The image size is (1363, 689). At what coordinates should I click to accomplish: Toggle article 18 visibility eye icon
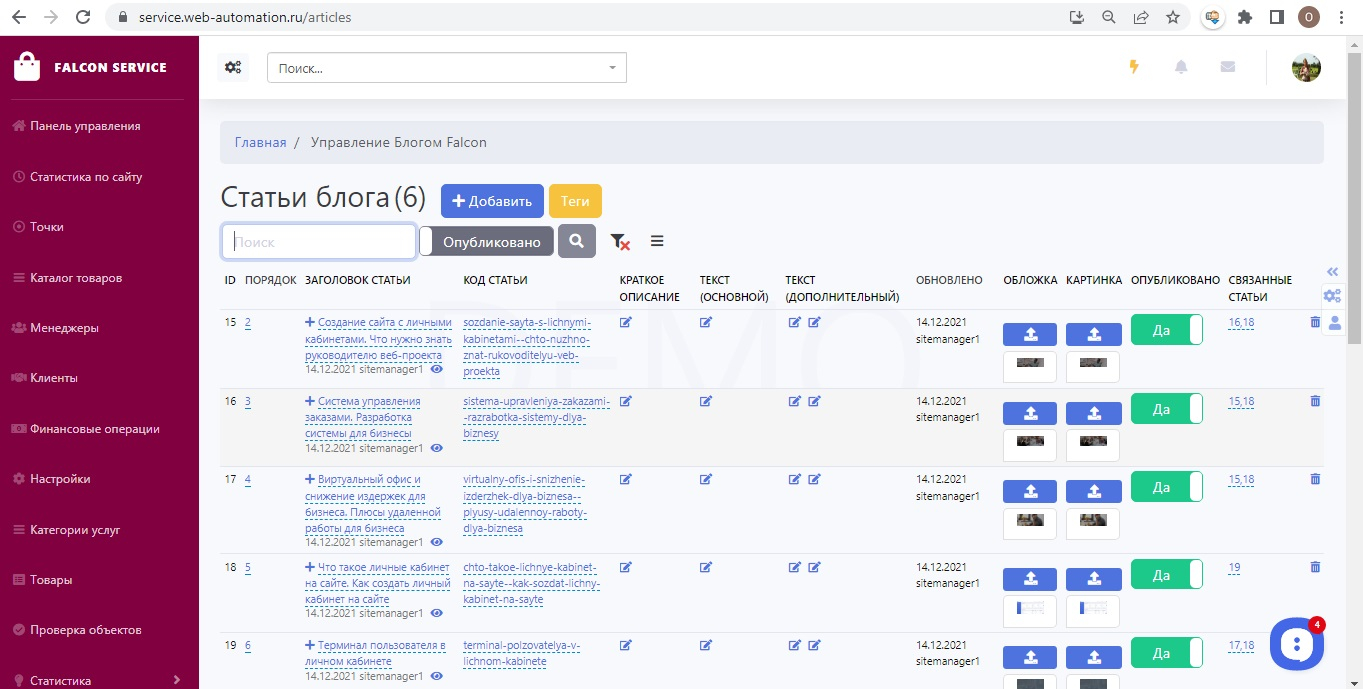pos(436,613)
